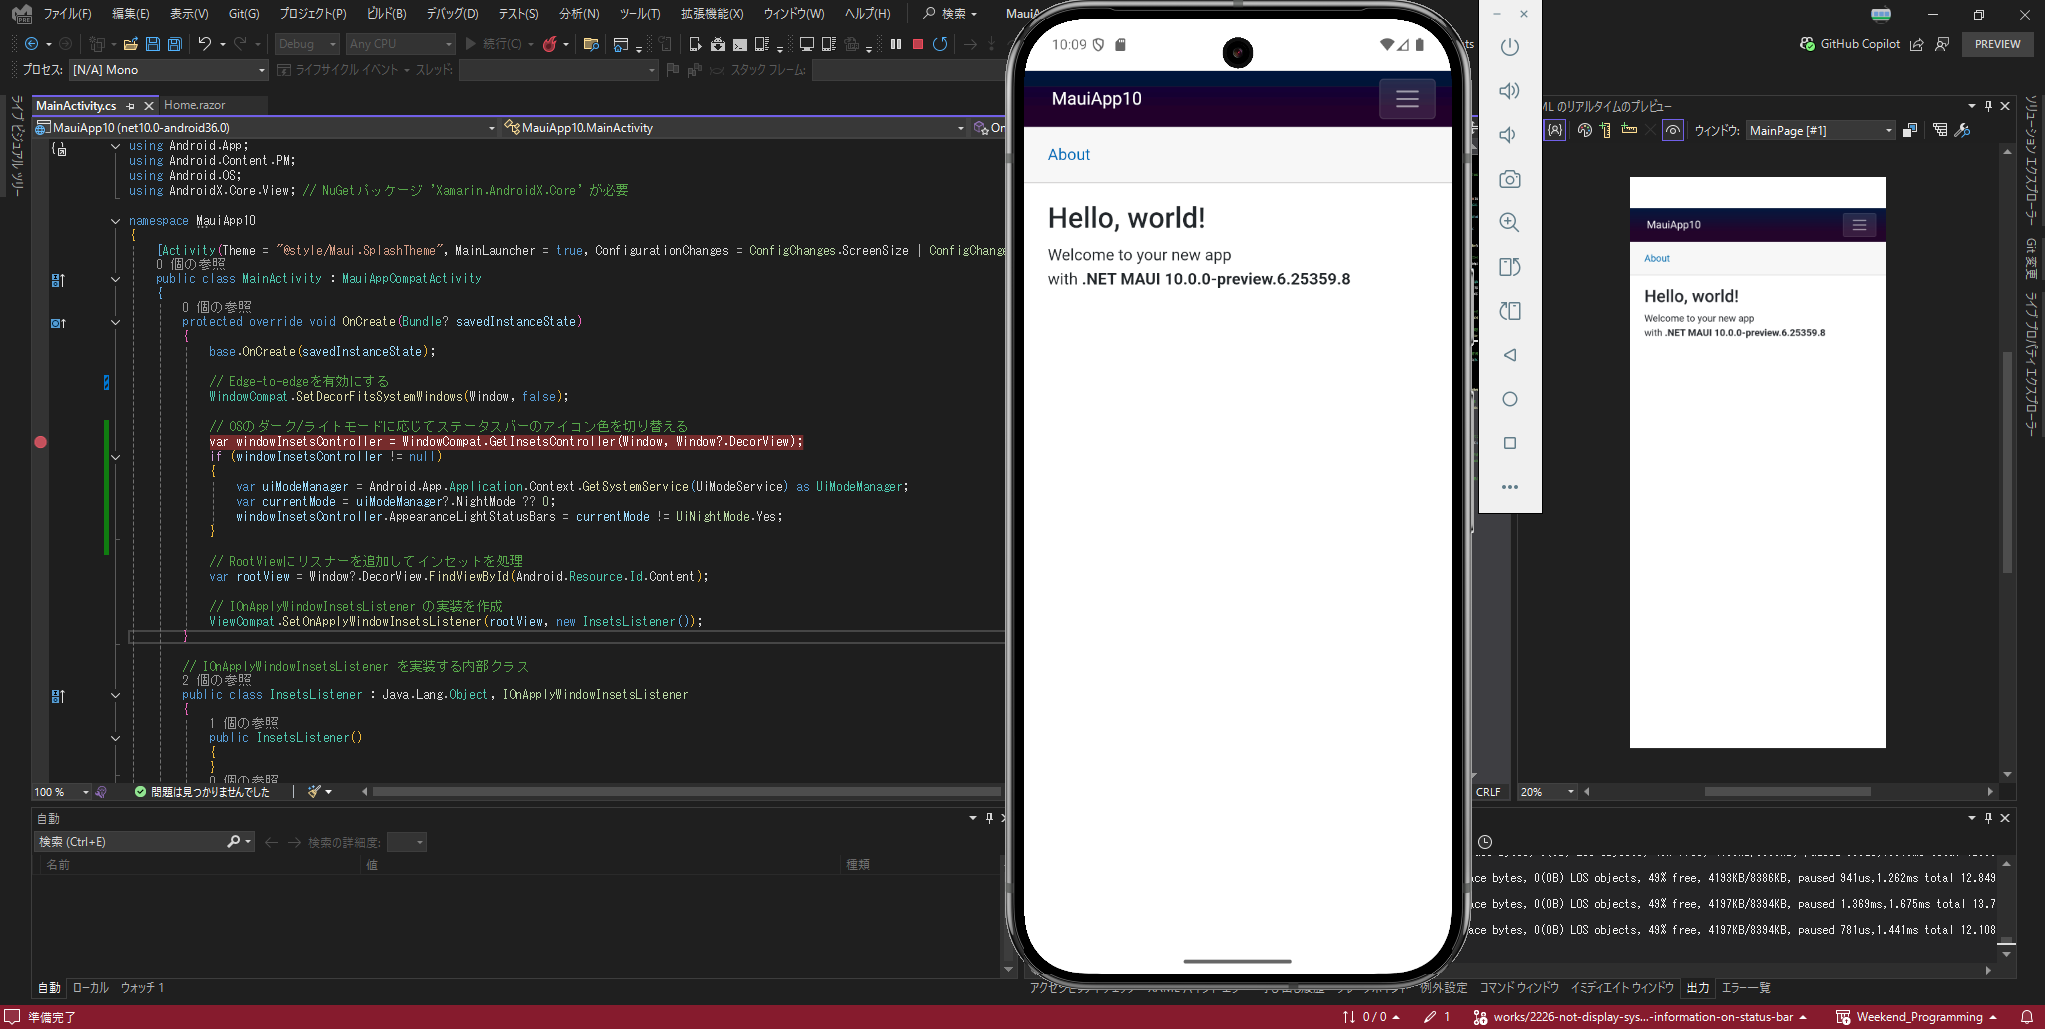
Task: Click the GitHub Copilot button
Action: coord(1850,44)
